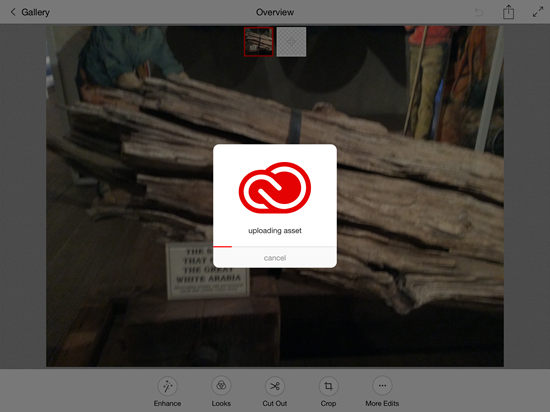This screenshot has height=412, width=550.
Task: Toggle fullscreen with the expand arrows icon
Action: click(538, 12)
